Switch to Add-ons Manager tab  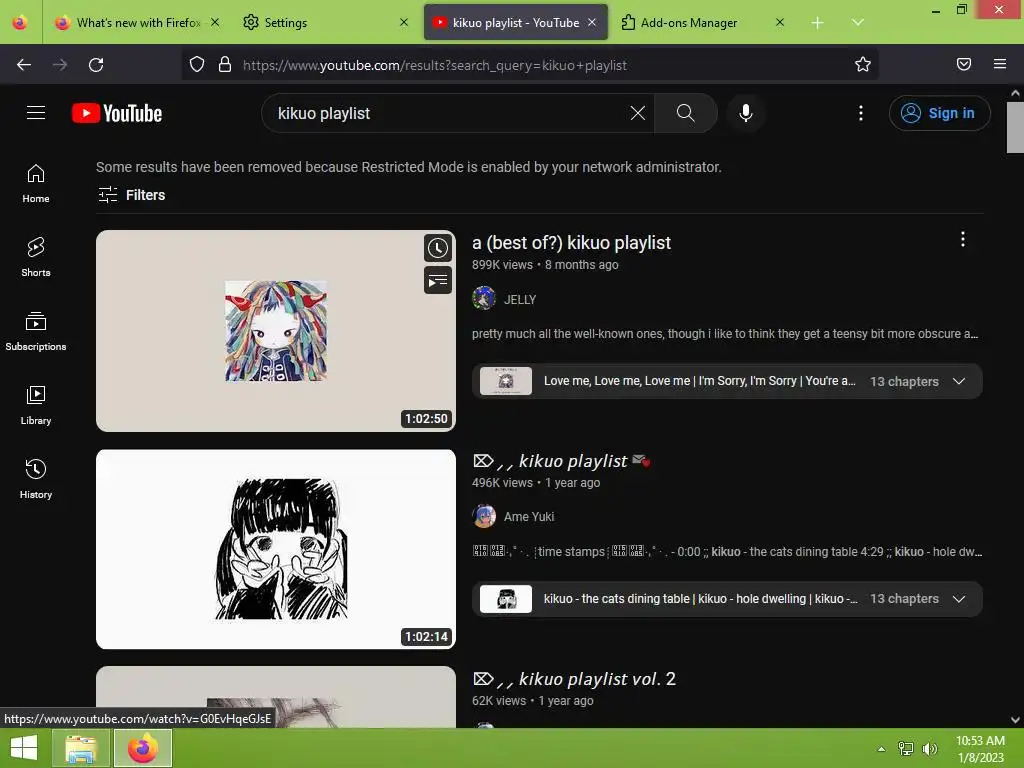702,23
